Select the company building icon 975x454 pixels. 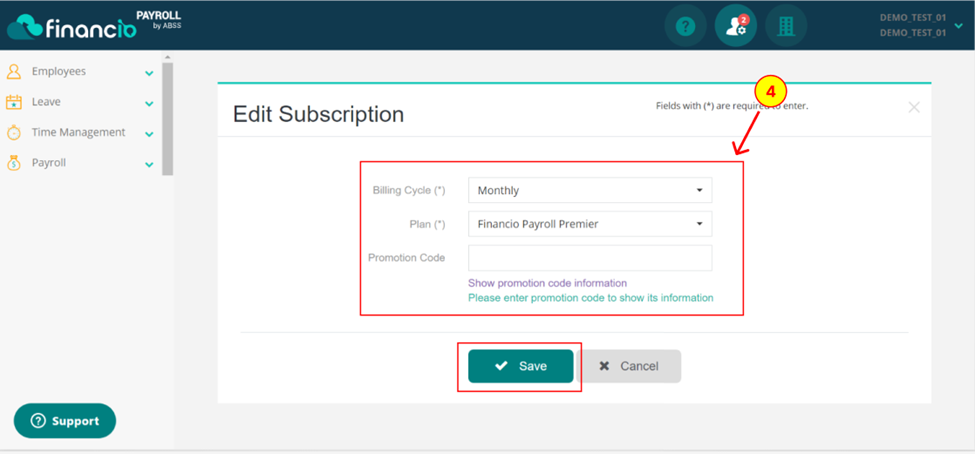point(786,26)
